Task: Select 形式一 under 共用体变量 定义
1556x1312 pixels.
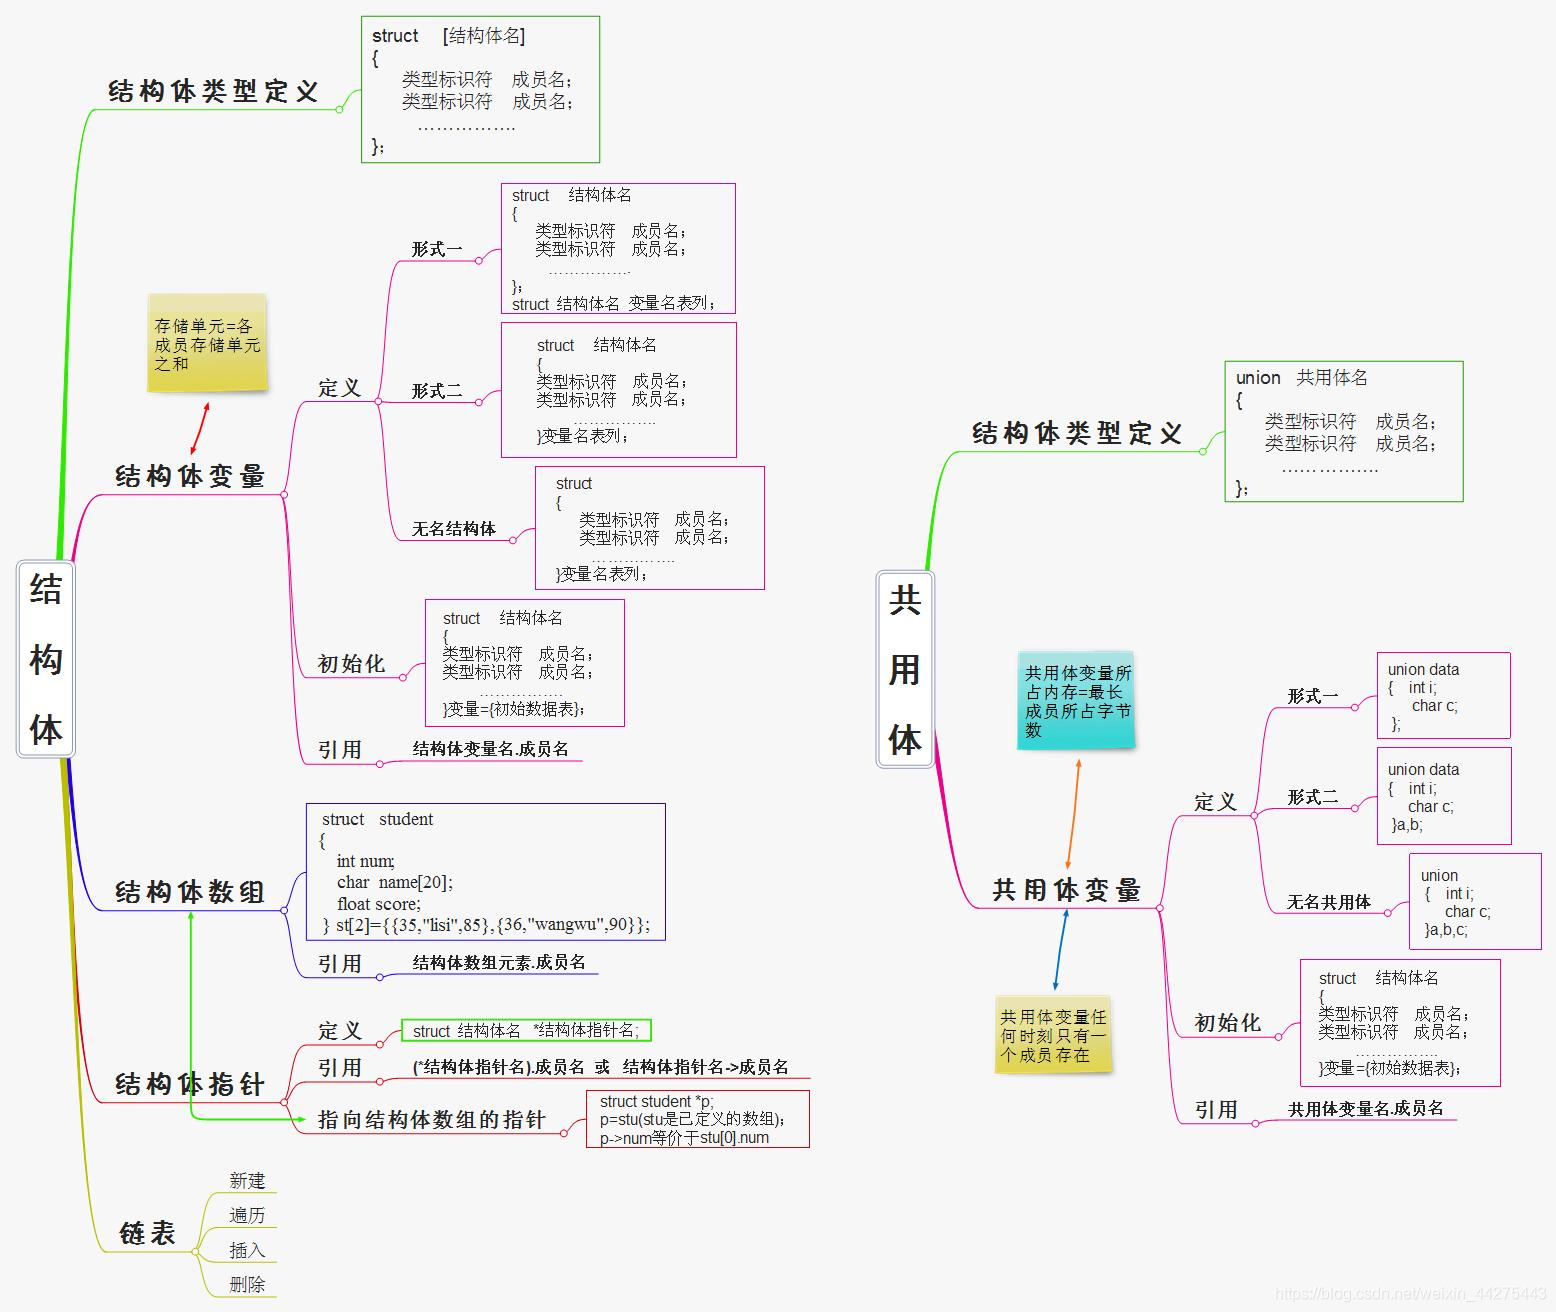Action: click(x=1313, y=696)
